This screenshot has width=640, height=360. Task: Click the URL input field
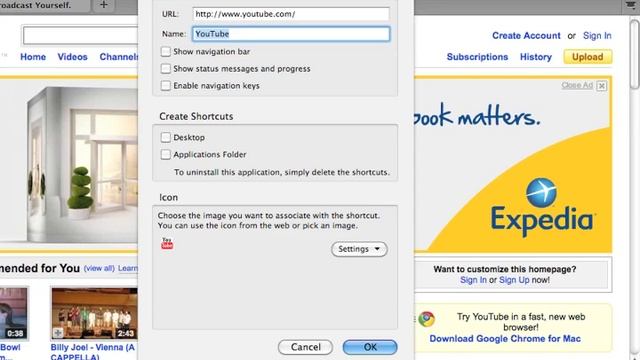click(x=291, y=14)
